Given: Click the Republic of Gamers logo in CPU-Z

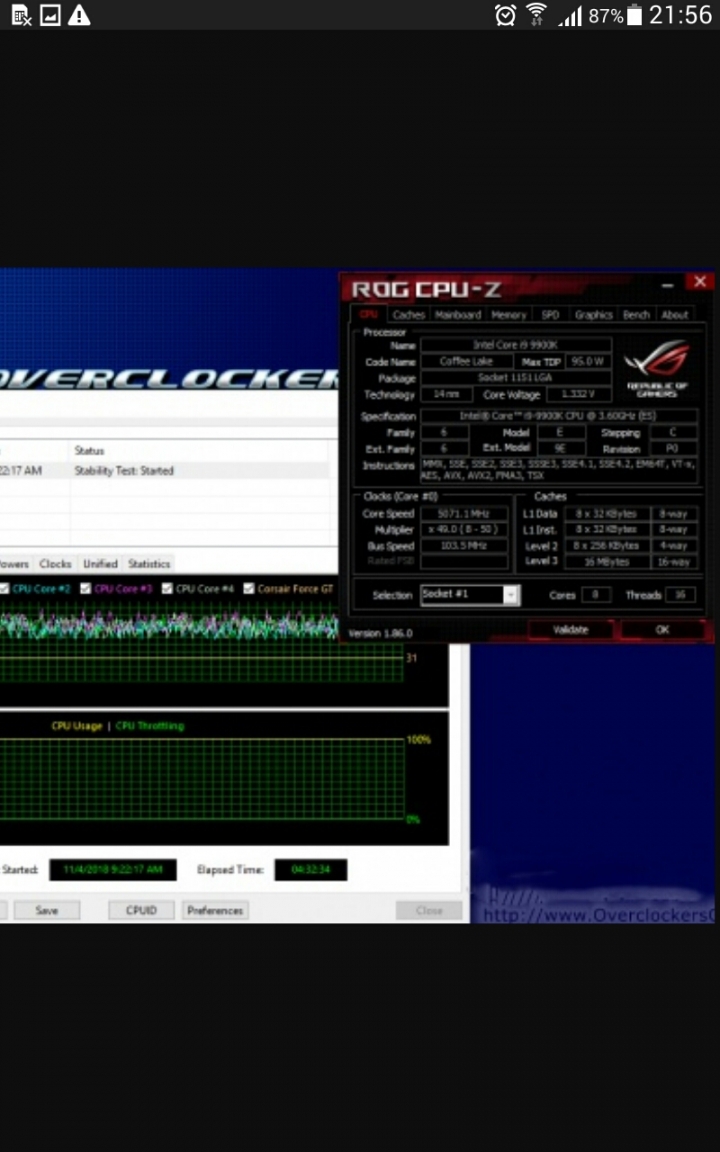Looking at the screenshot, I should coord(658,367).
